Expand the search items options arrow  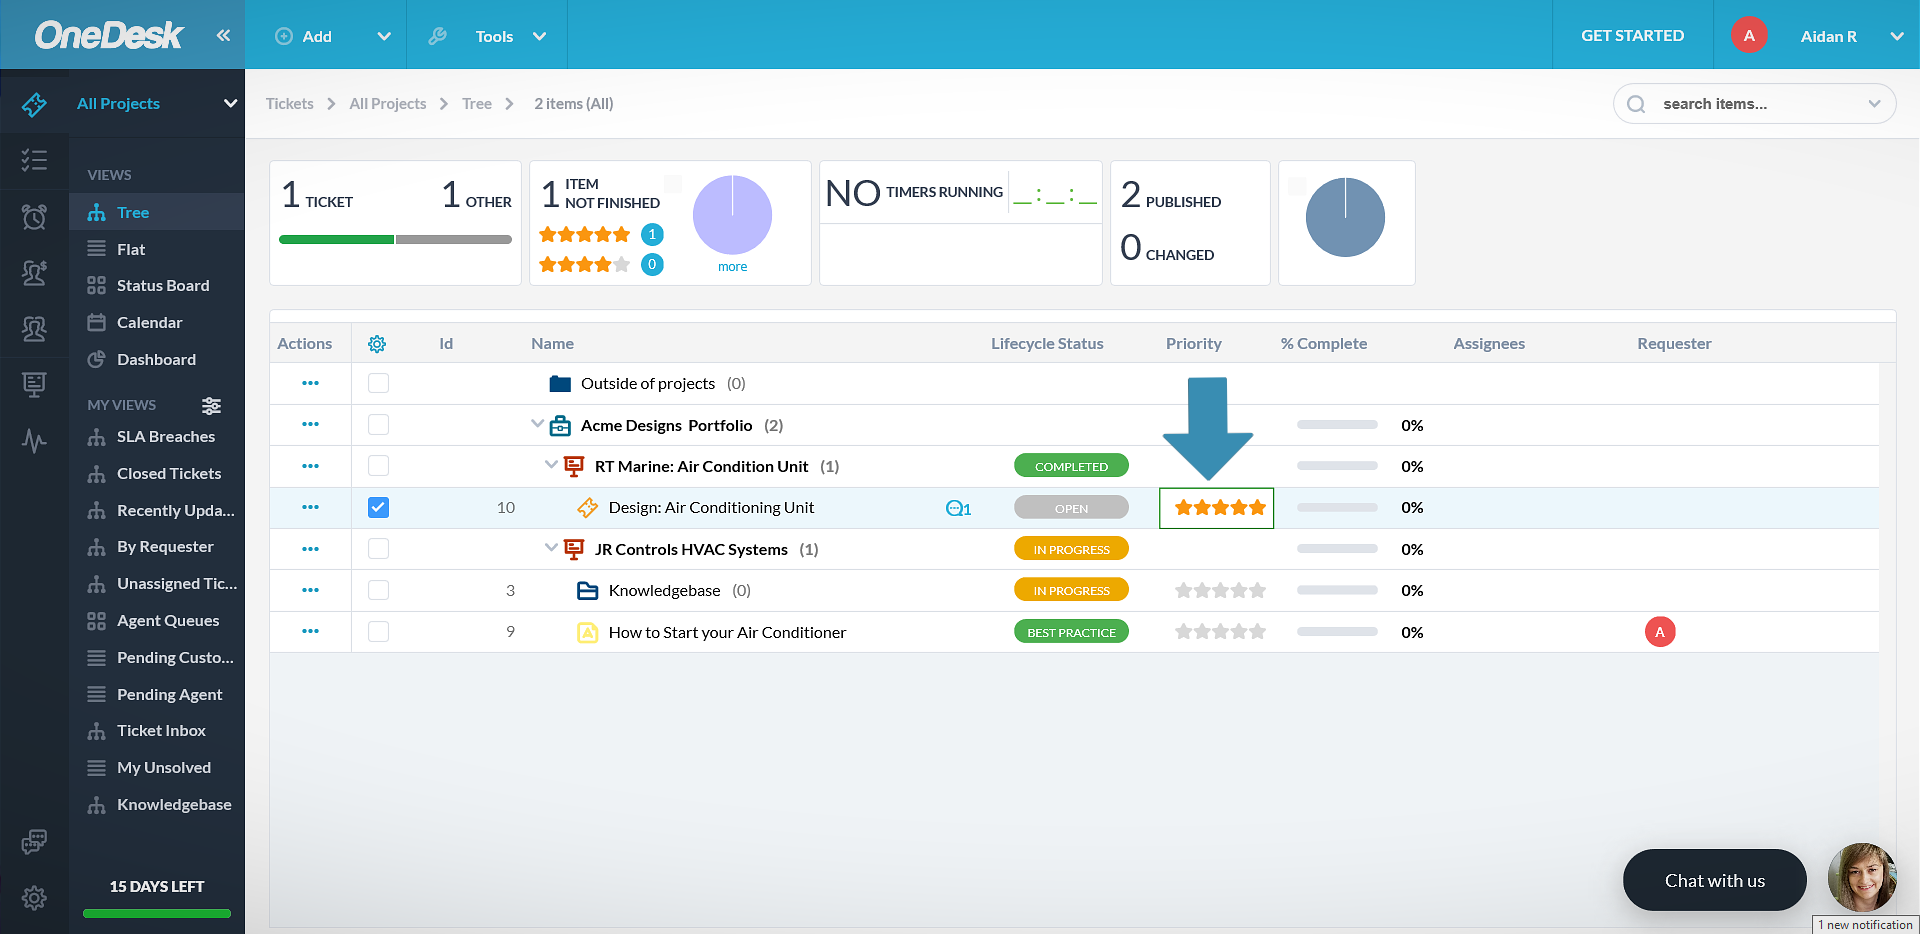tap(1874, 104)
